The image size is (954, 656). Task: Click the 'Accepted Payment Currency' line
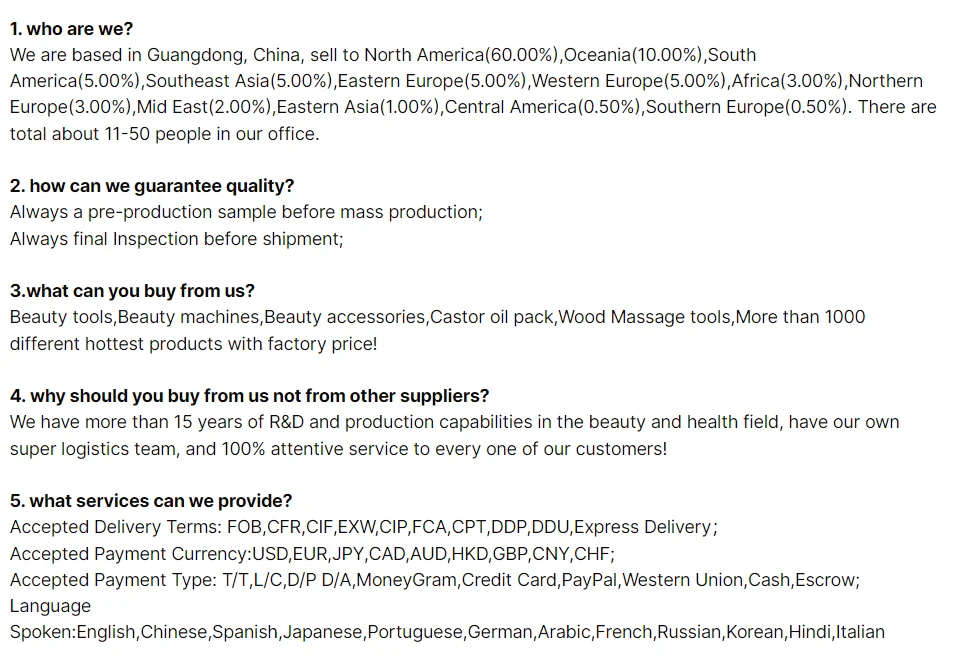tap(312, 554)
